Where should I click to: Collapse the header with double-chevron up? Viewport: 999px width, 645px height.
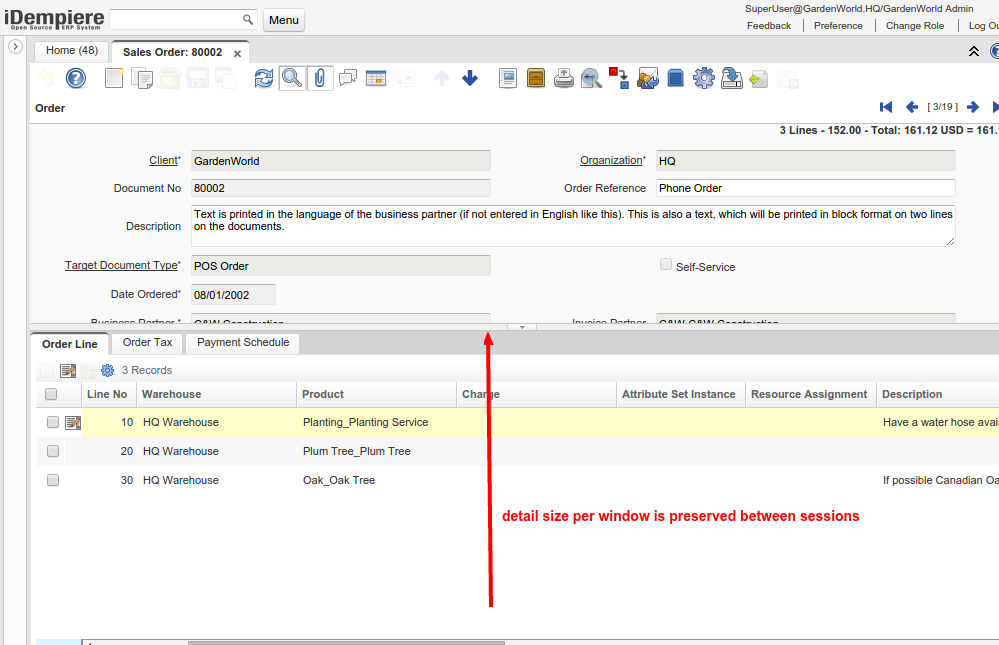tap(974, 52)
